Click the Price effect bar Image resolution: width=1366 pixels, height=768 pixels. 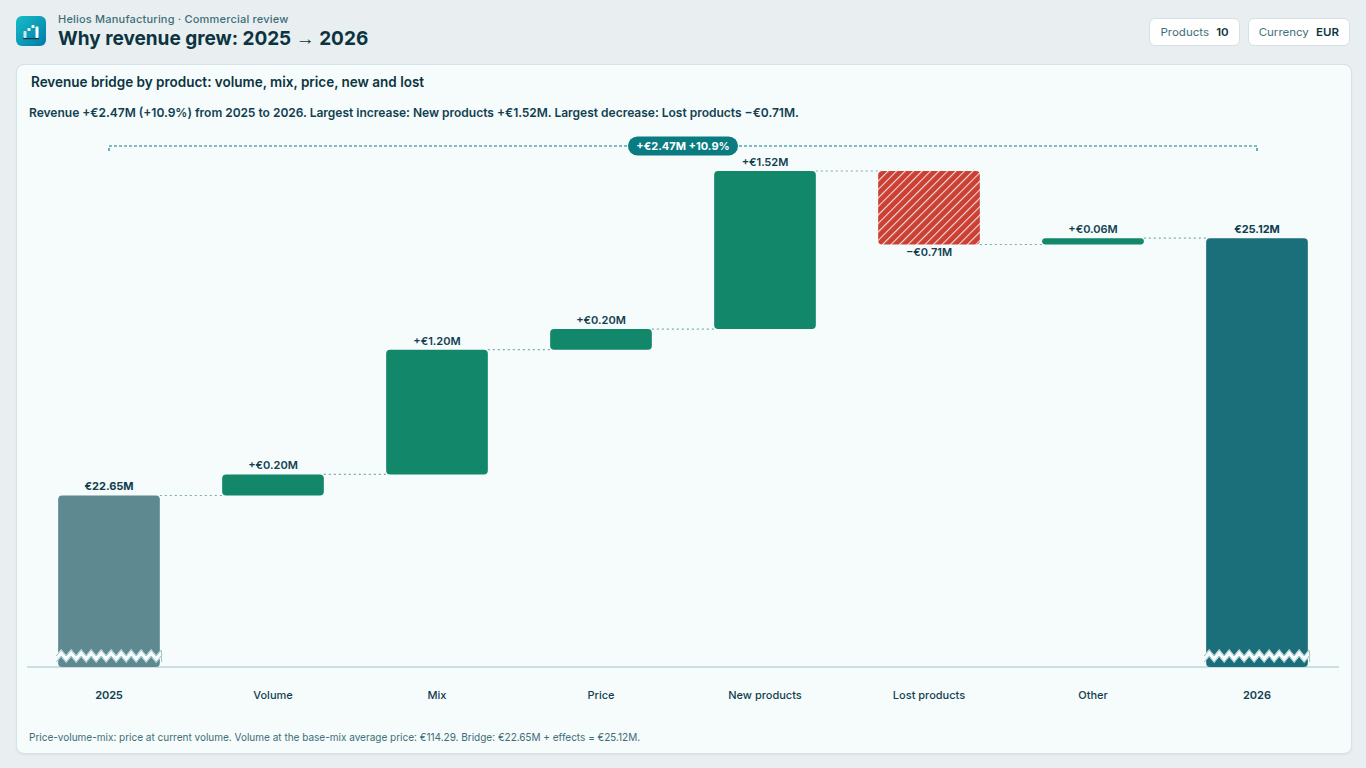click(601, 339)
